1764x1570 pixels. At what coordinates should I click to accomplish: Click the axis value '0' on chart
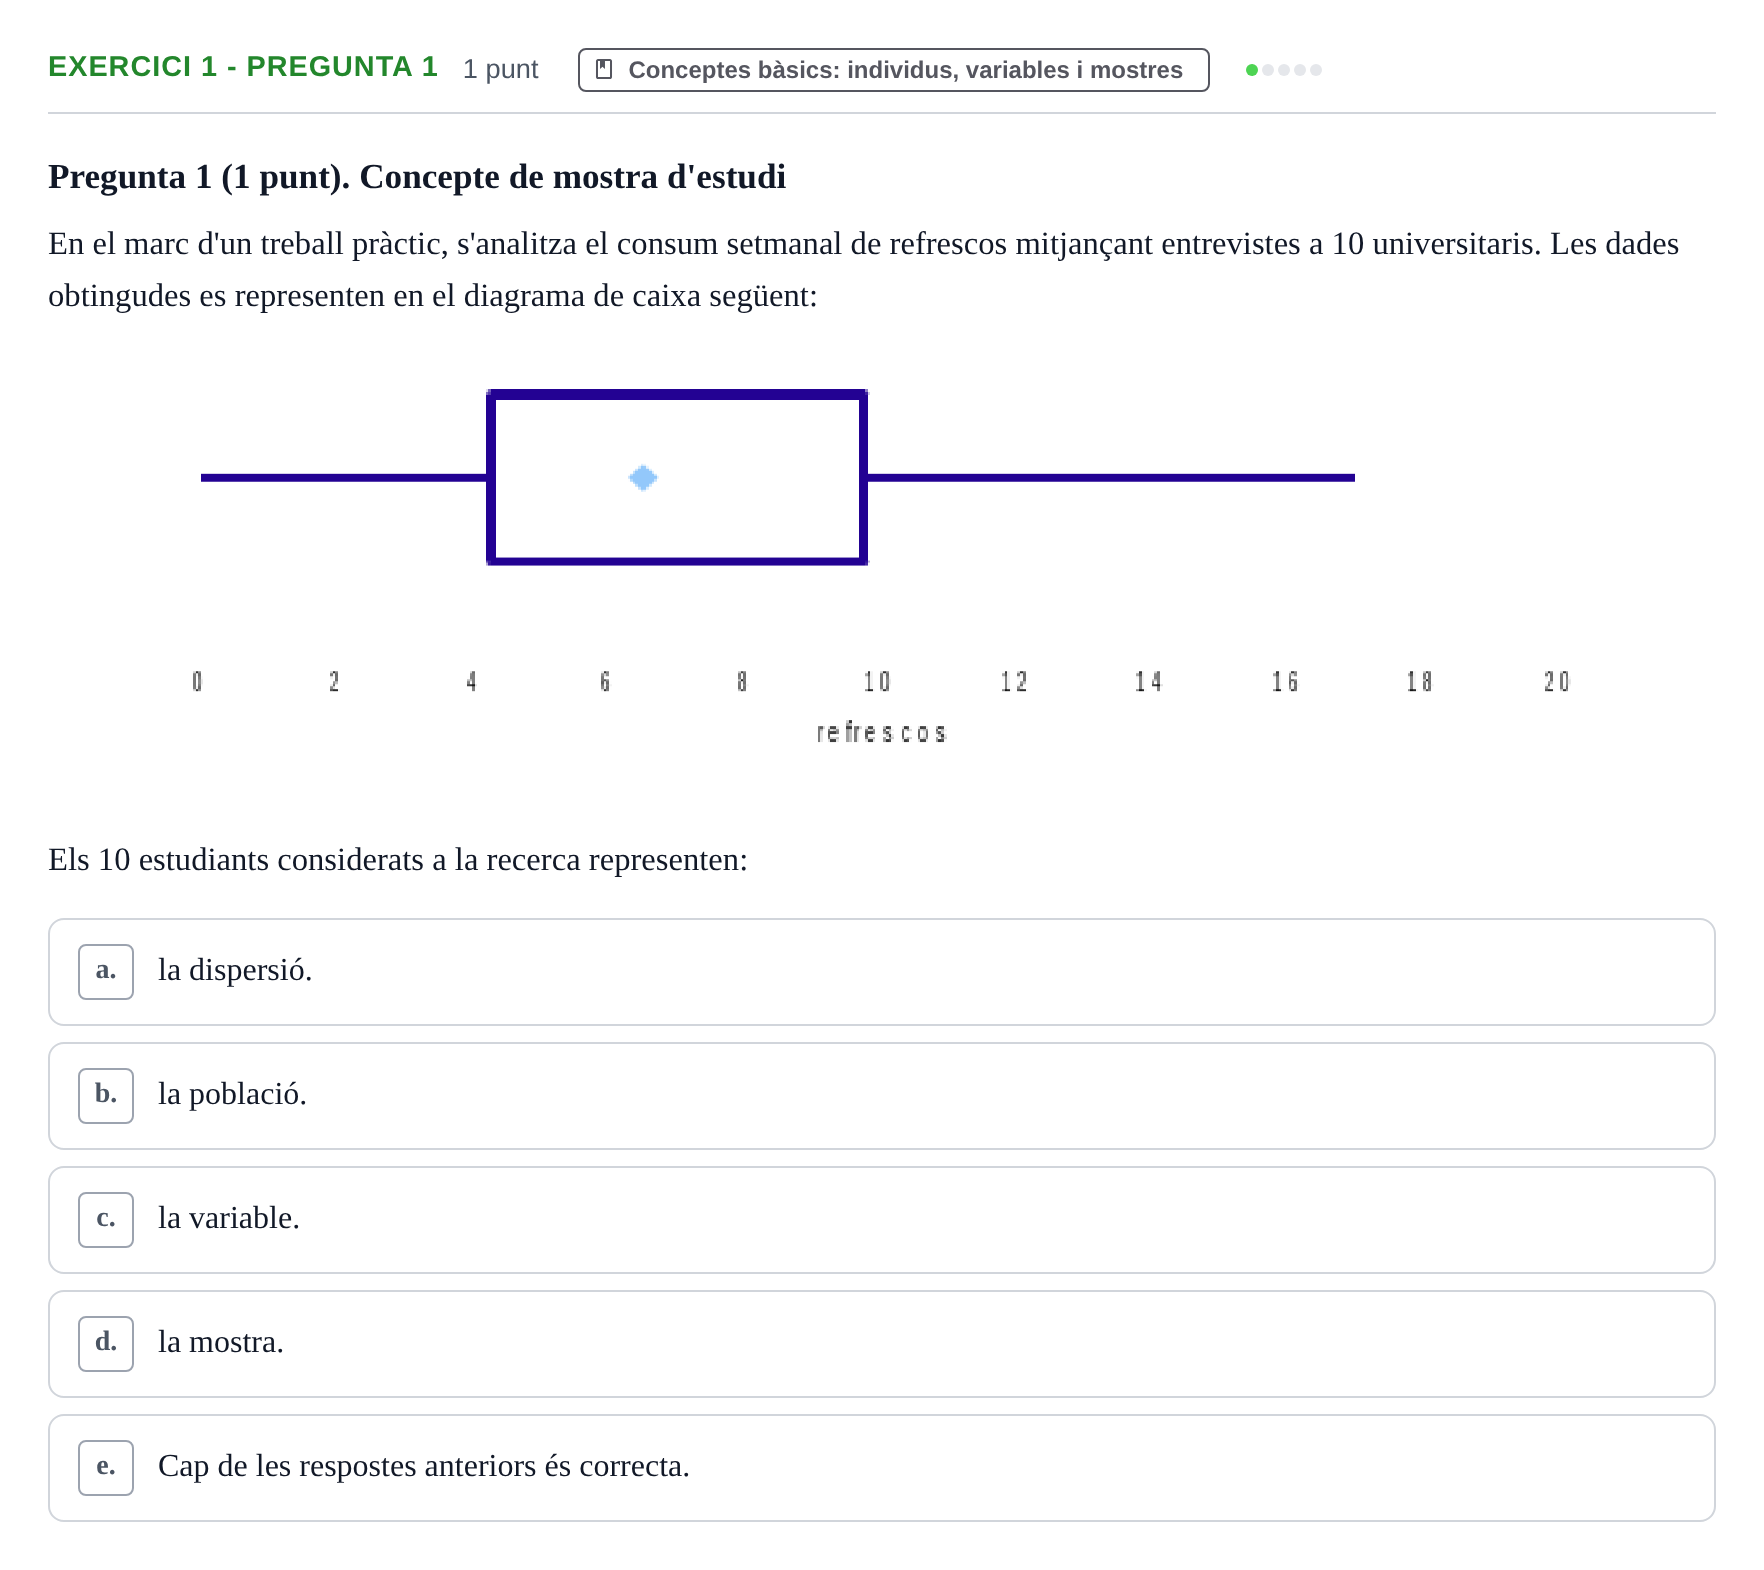(x=197, y=682)
